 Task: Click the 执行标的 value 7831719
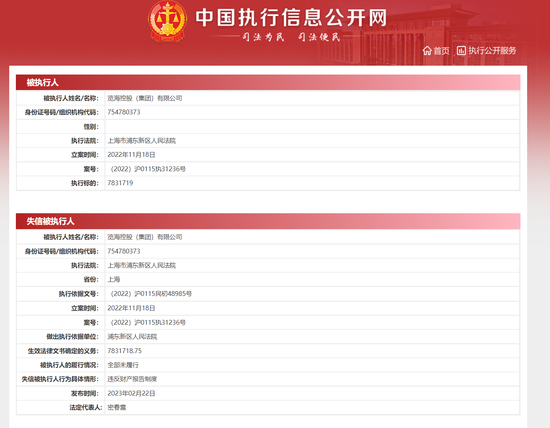click(120, 183)
